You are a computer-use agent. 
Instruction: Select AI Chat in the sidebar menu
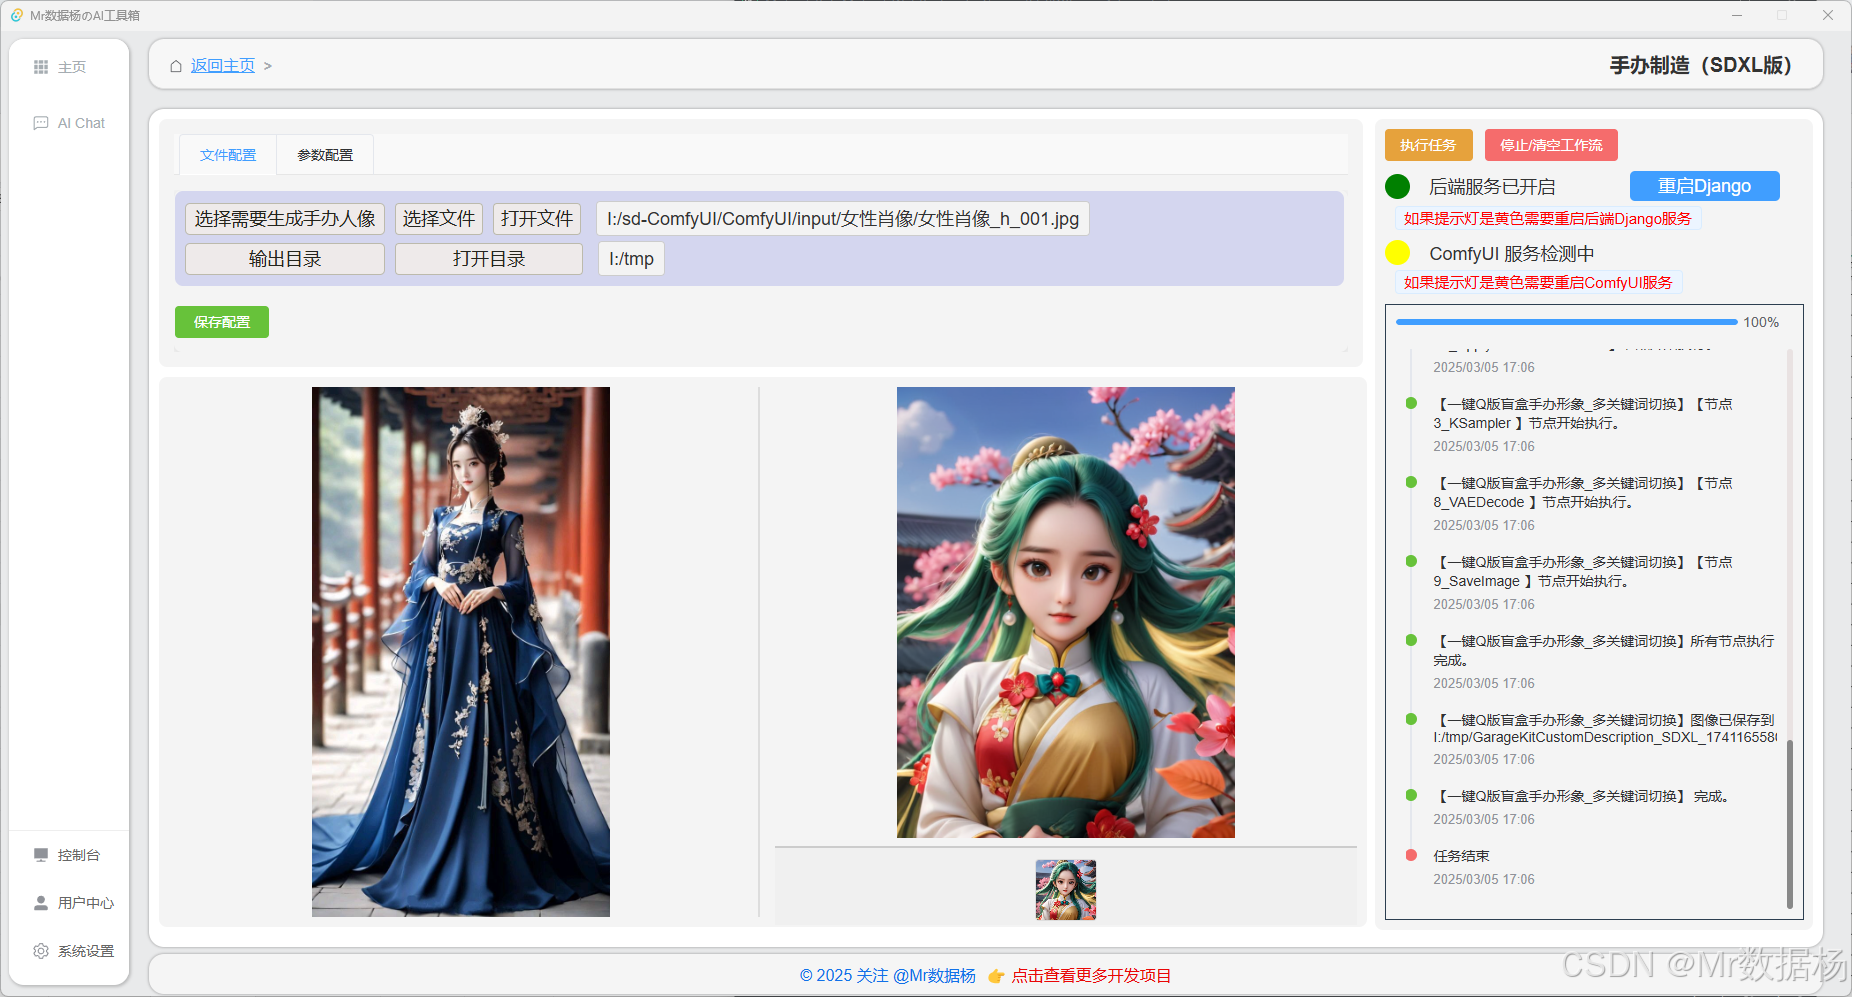tap(81, 123)
